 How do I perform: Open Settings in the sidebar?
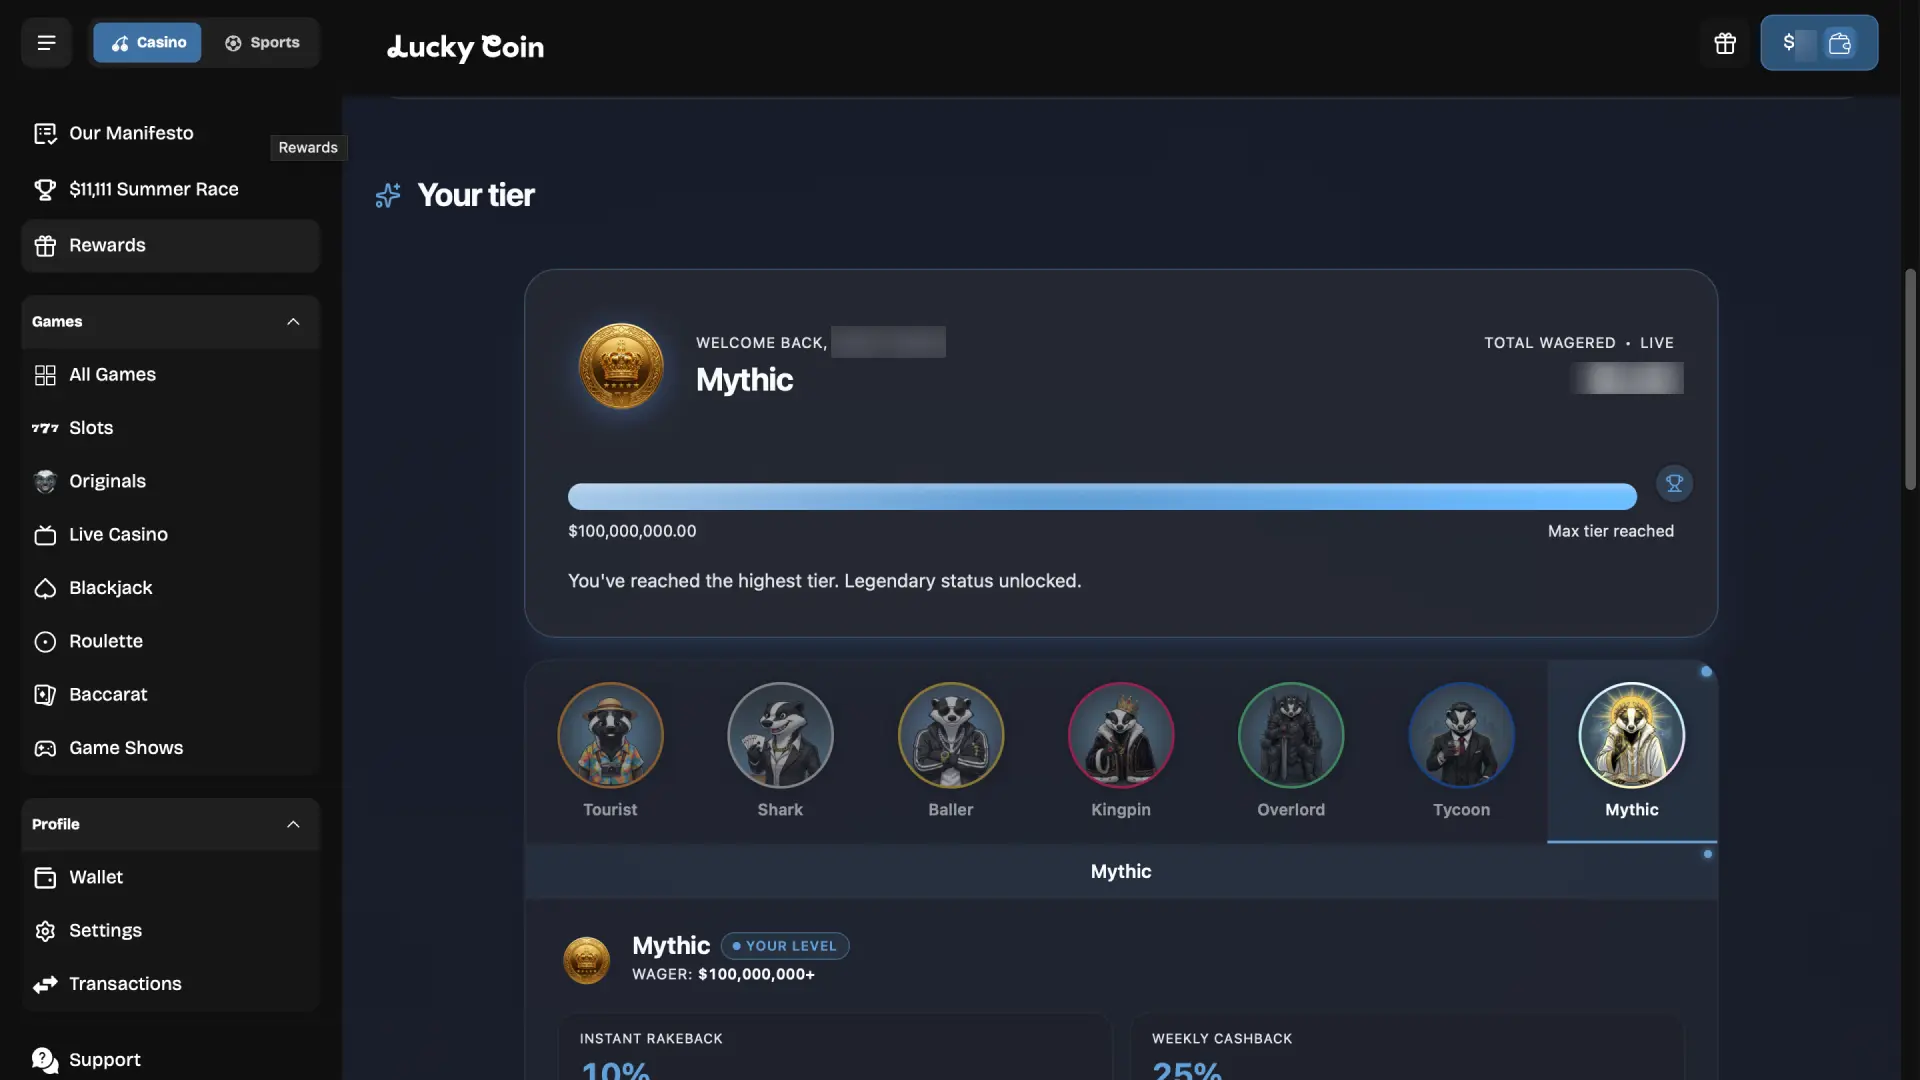pyautogui.click(x=170, y=931)
